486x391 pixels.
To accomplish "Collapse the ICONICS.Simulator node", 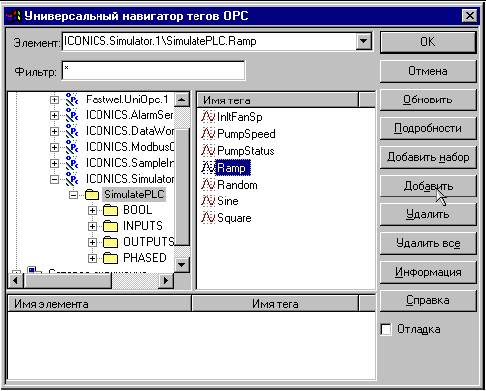I will pos(54,180).
